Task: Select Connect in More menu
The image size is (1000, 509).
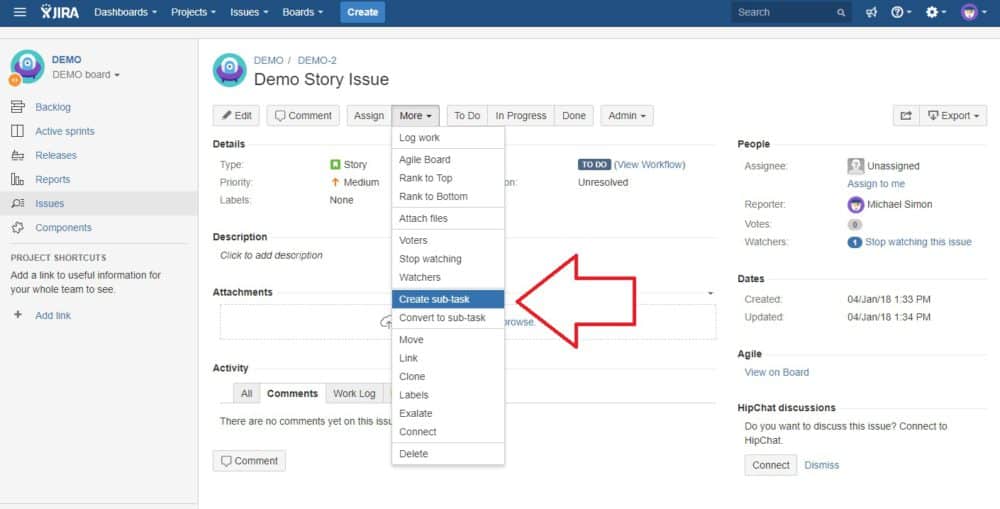Action: click(x=448, y=432)
